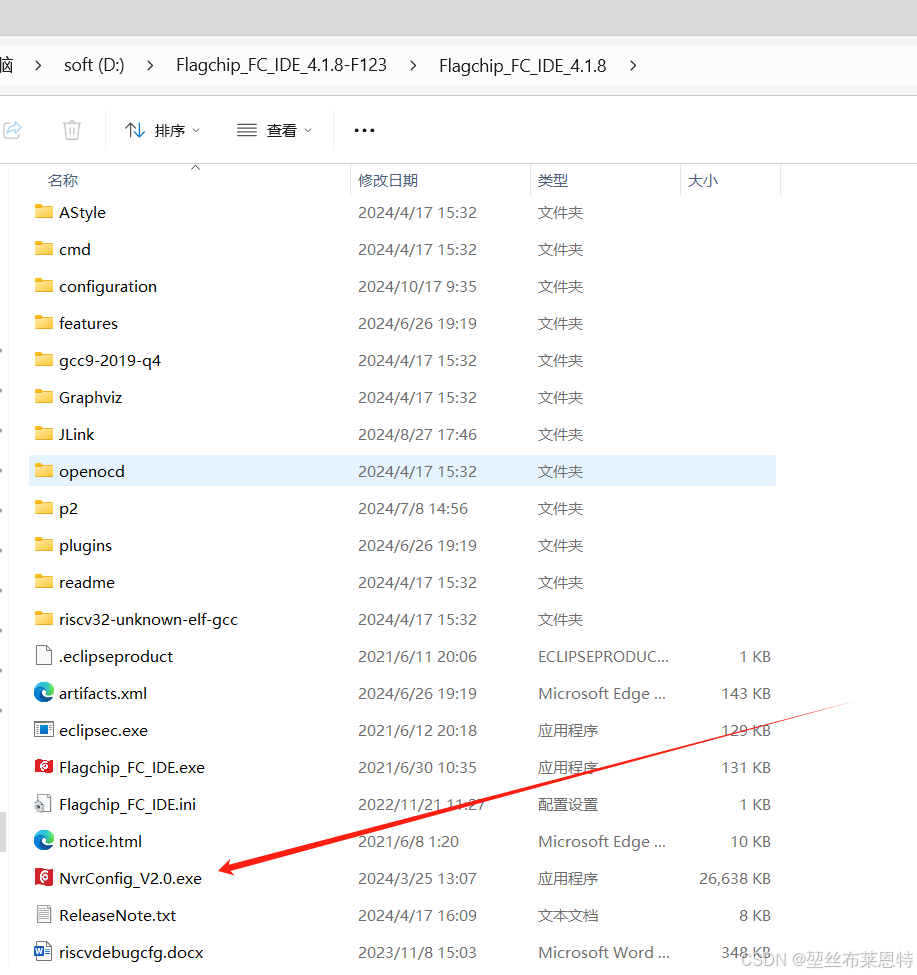Click the Flagchip_FC_IDE.exe red icon

pos(44,767)
